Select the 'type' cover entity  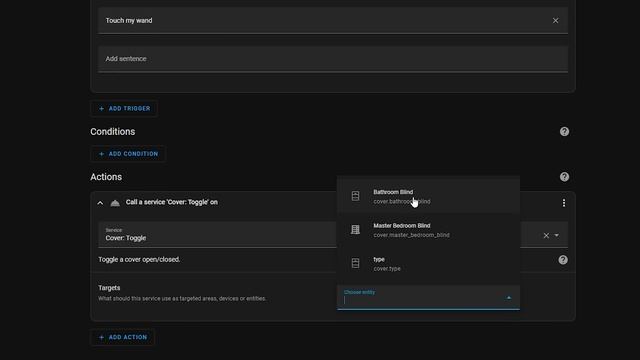tap(428, 264)
